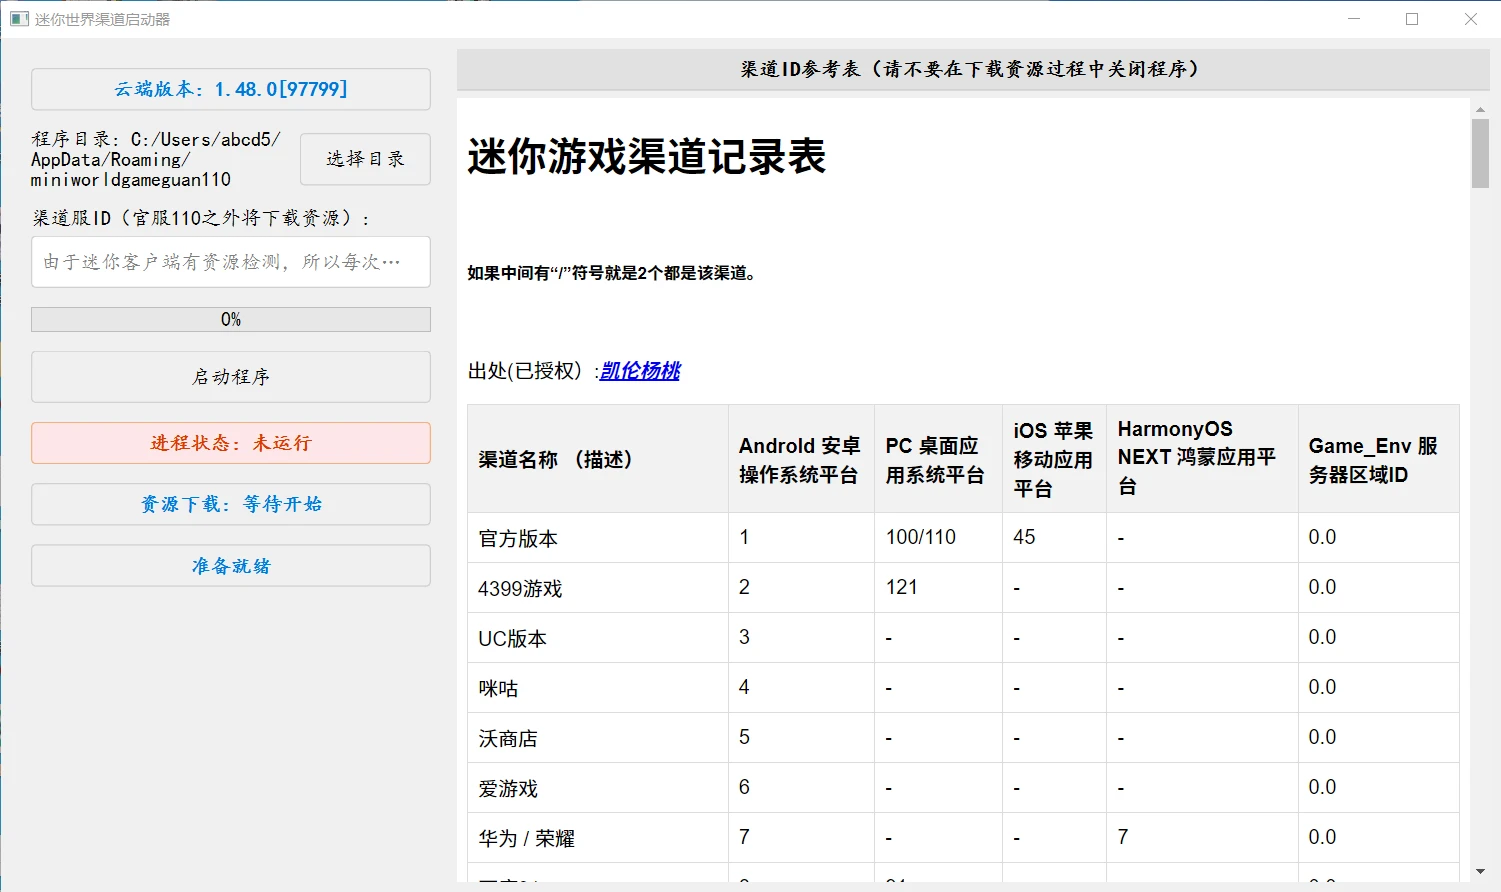Click the cloud version 1.48.0 button
The height and width of the screenshot is (892, 1501).
pos(231,89)
